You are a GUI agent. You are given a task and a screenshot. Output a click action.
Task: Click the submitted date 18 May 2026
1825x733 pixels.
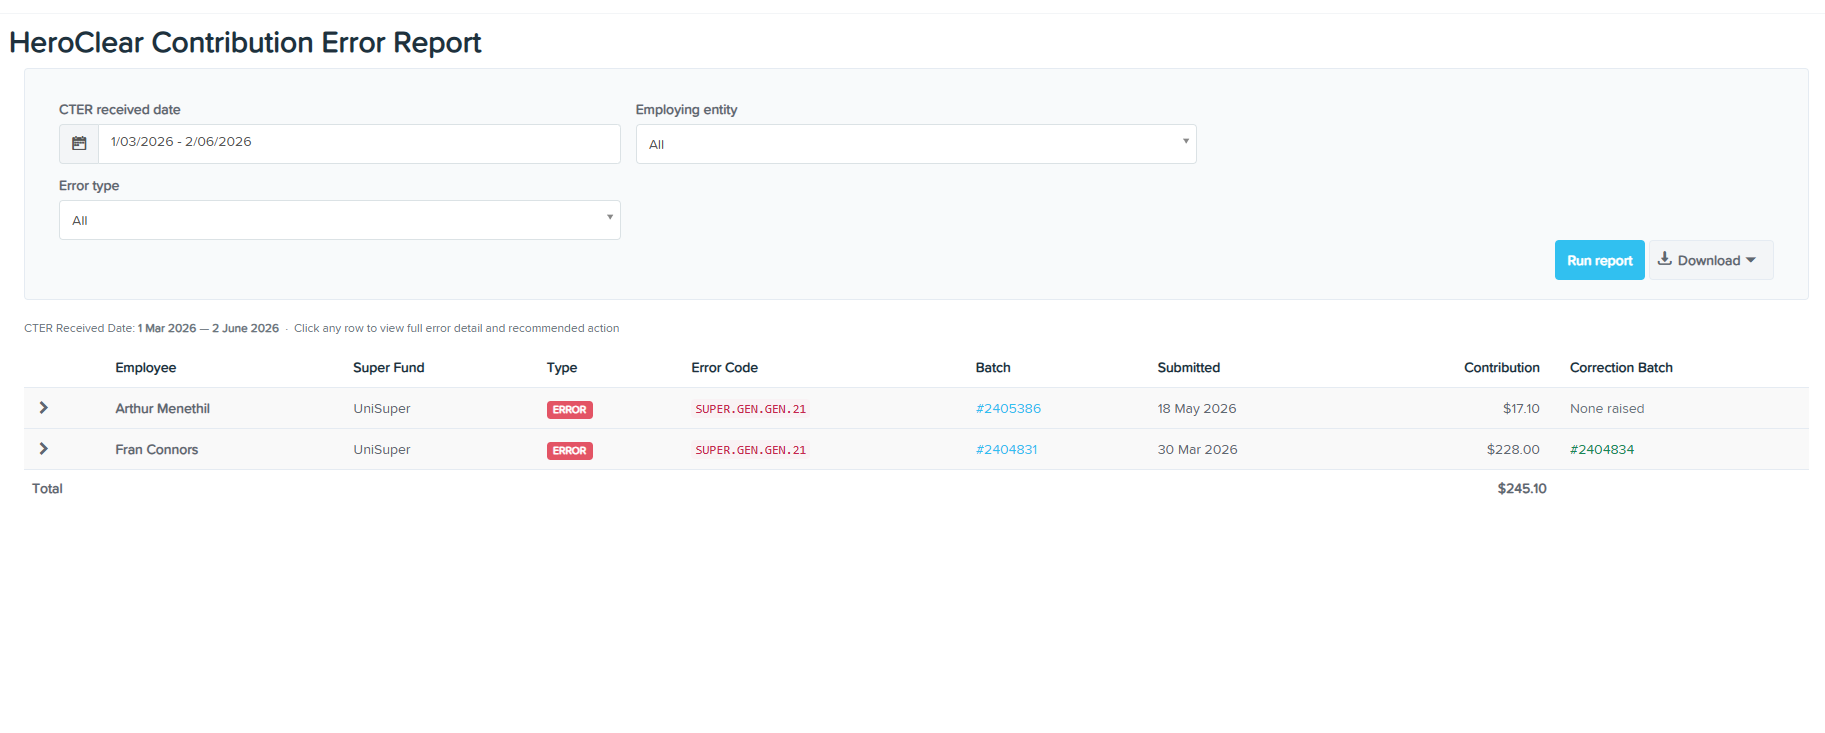point(1197,409)
